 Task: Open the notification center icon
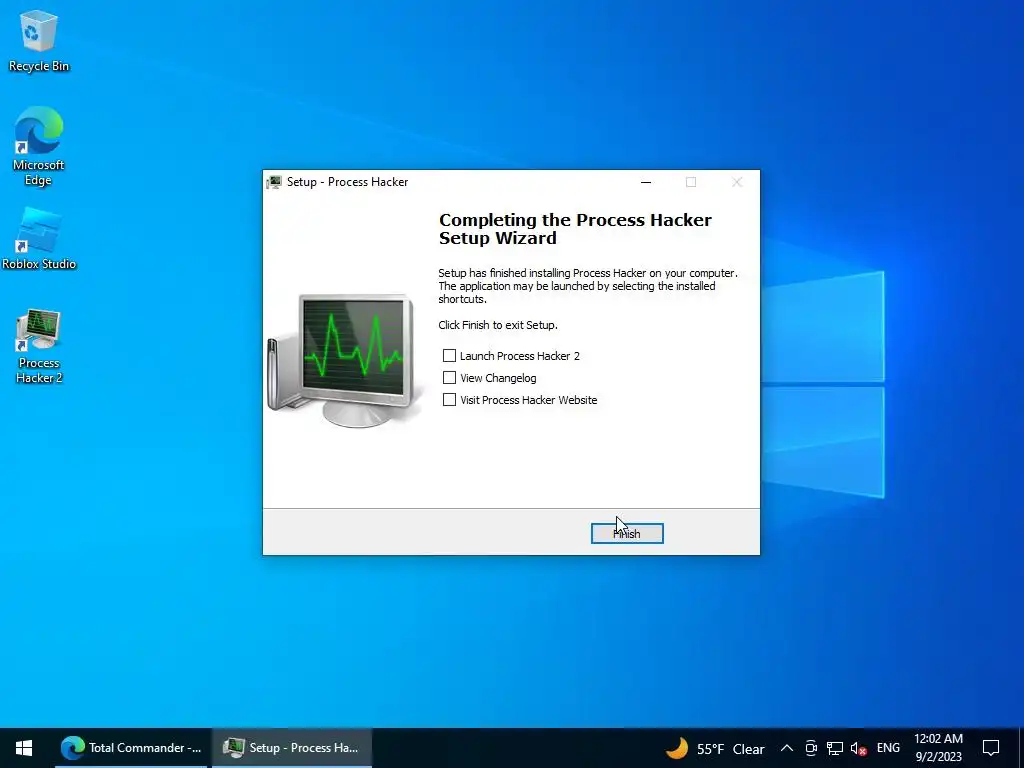[991, 748]
